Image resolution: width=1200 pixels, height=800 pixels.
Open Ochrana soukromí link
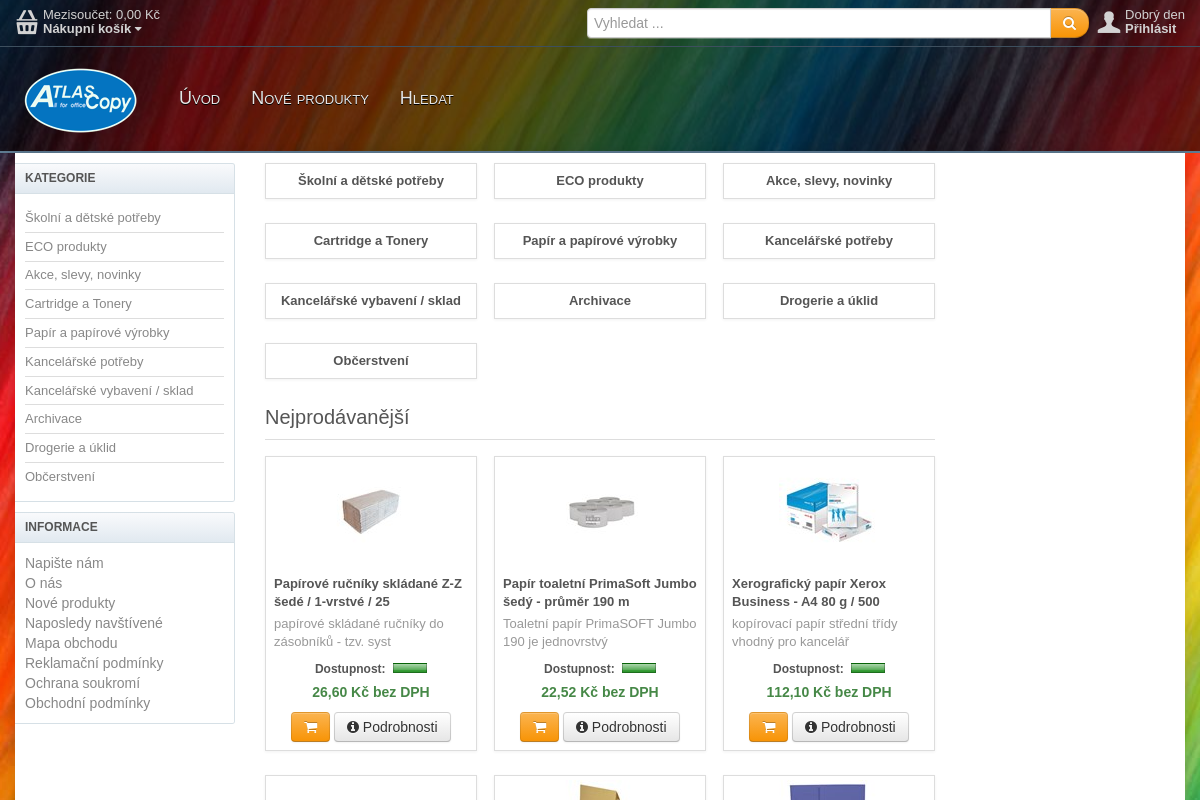click(82, 683)
